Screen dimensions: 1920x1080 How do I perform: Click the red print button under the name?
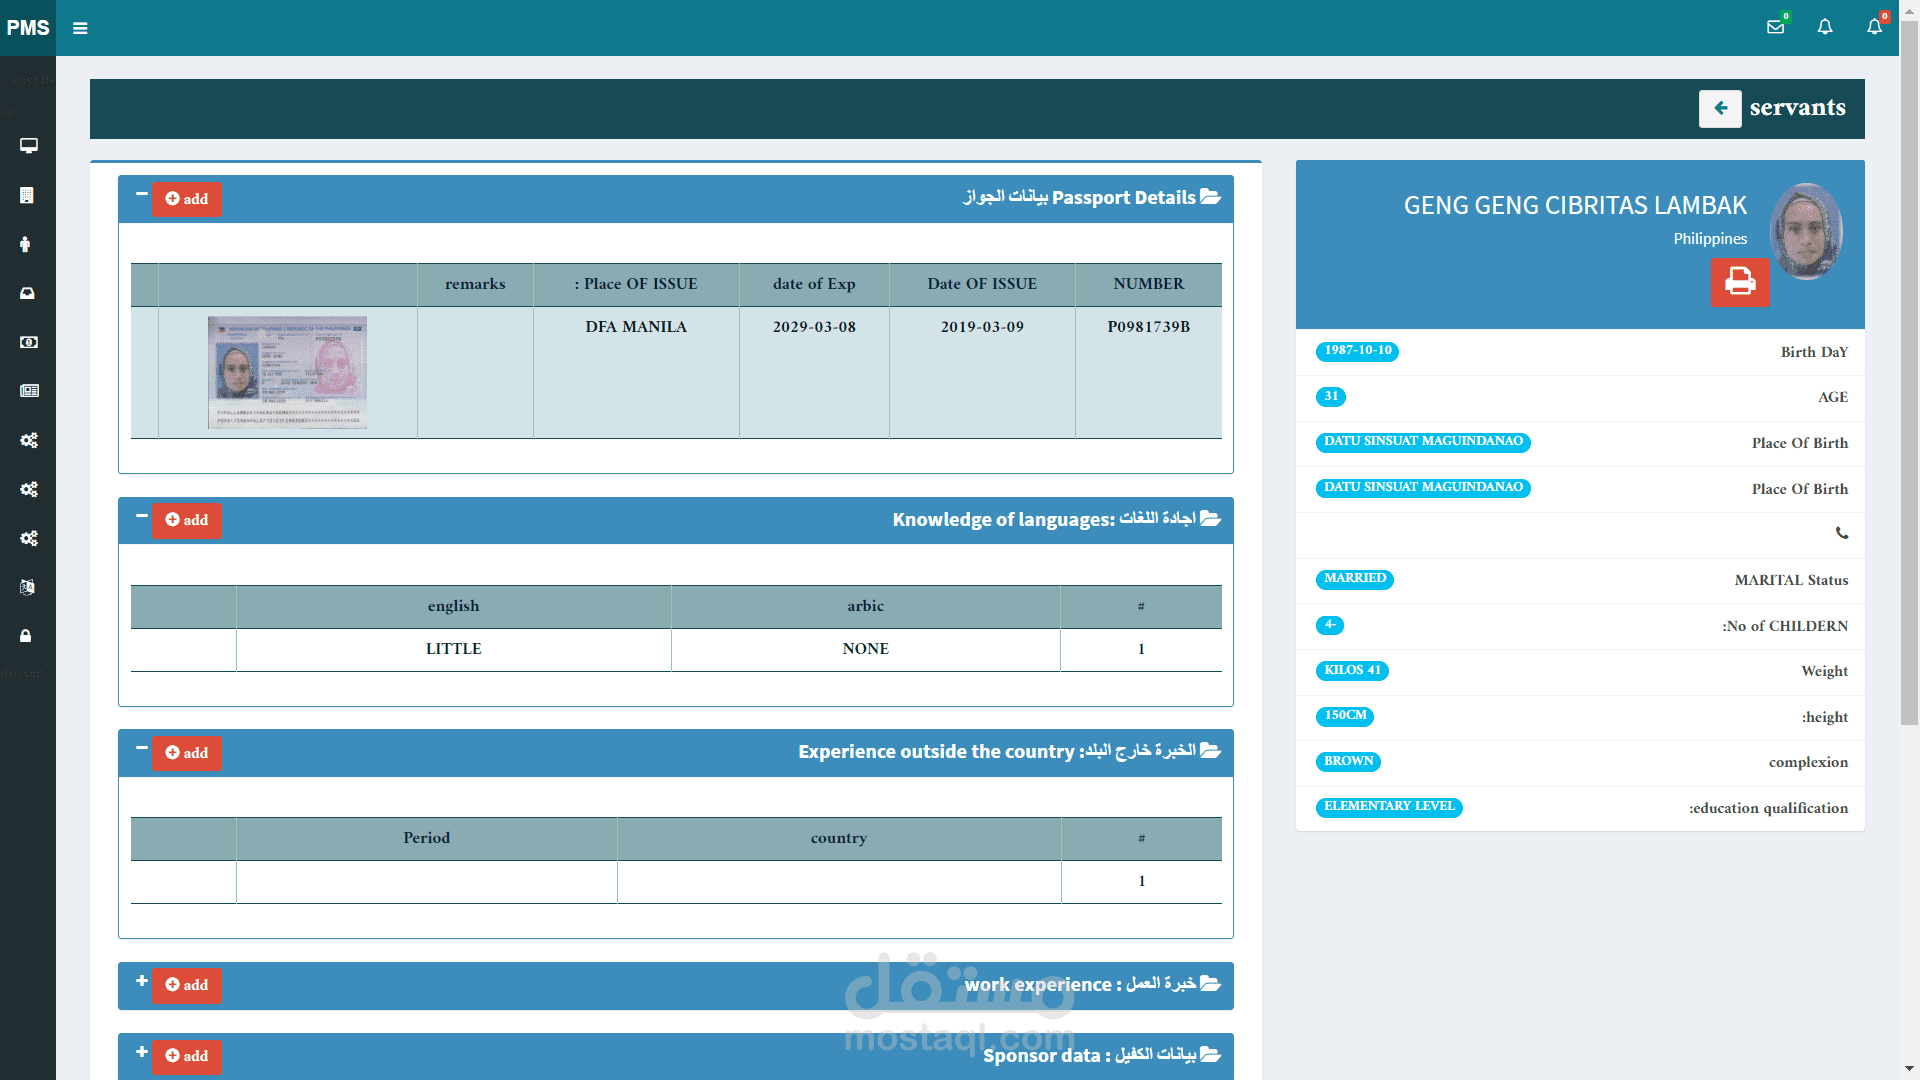1739,282
